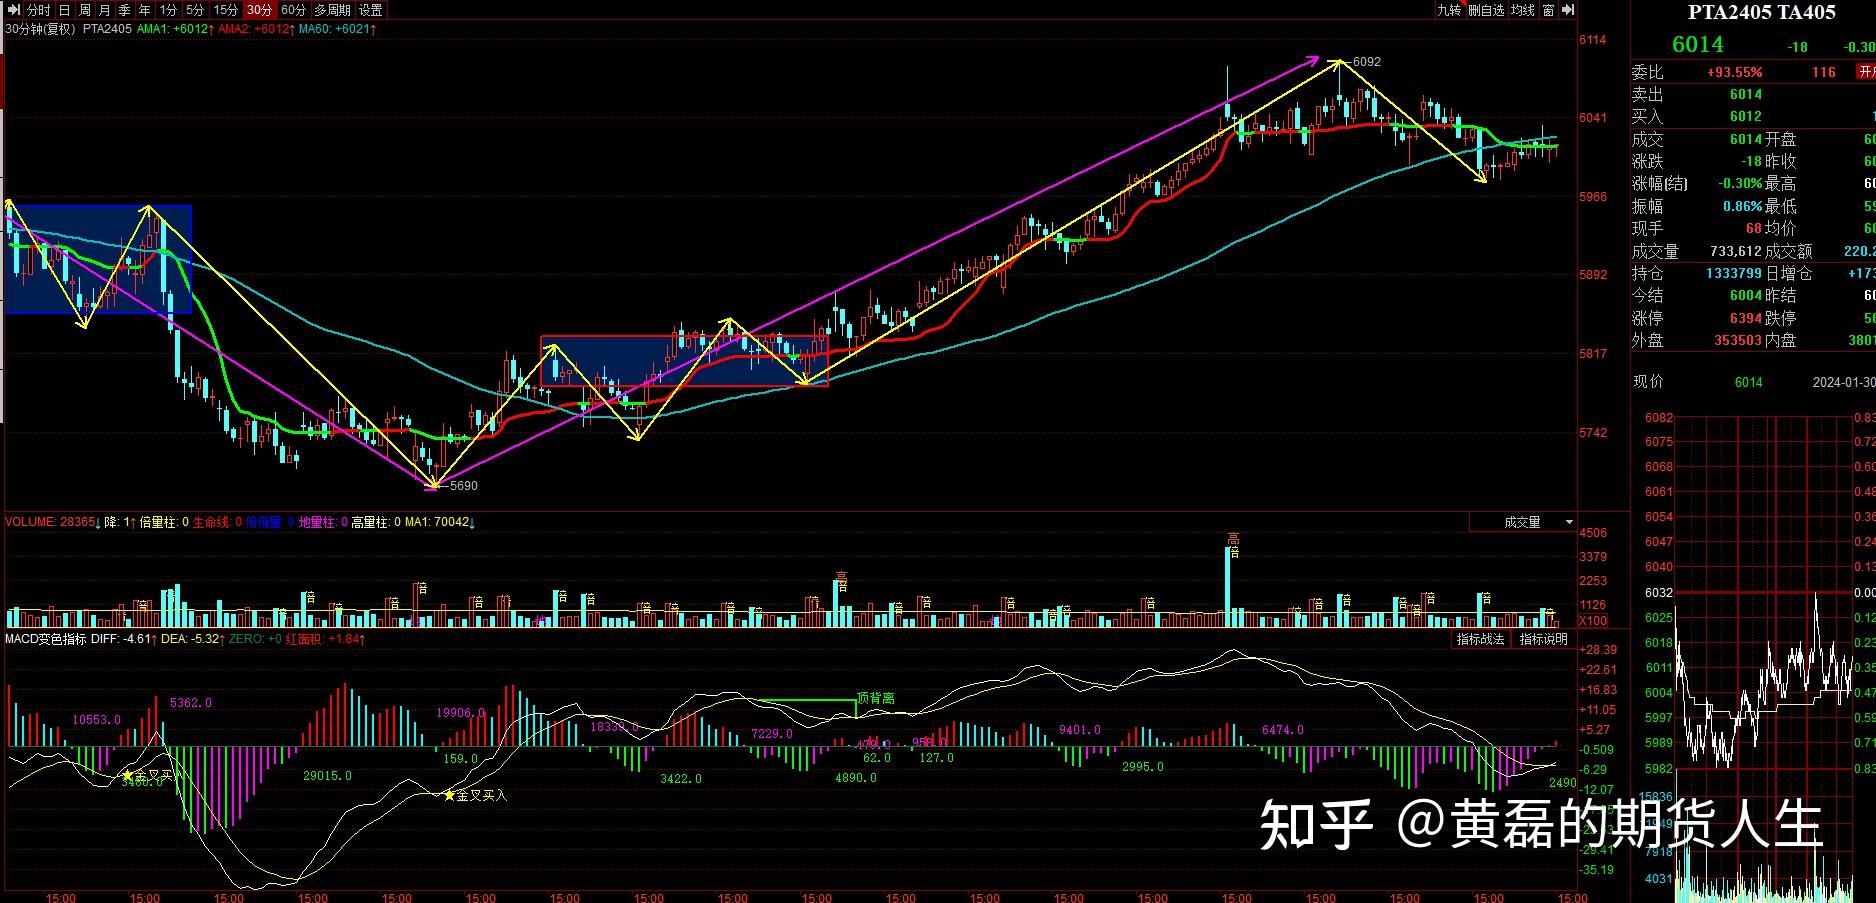
Task: Switch chart to 60分 period
Action: tap(293, 10)
